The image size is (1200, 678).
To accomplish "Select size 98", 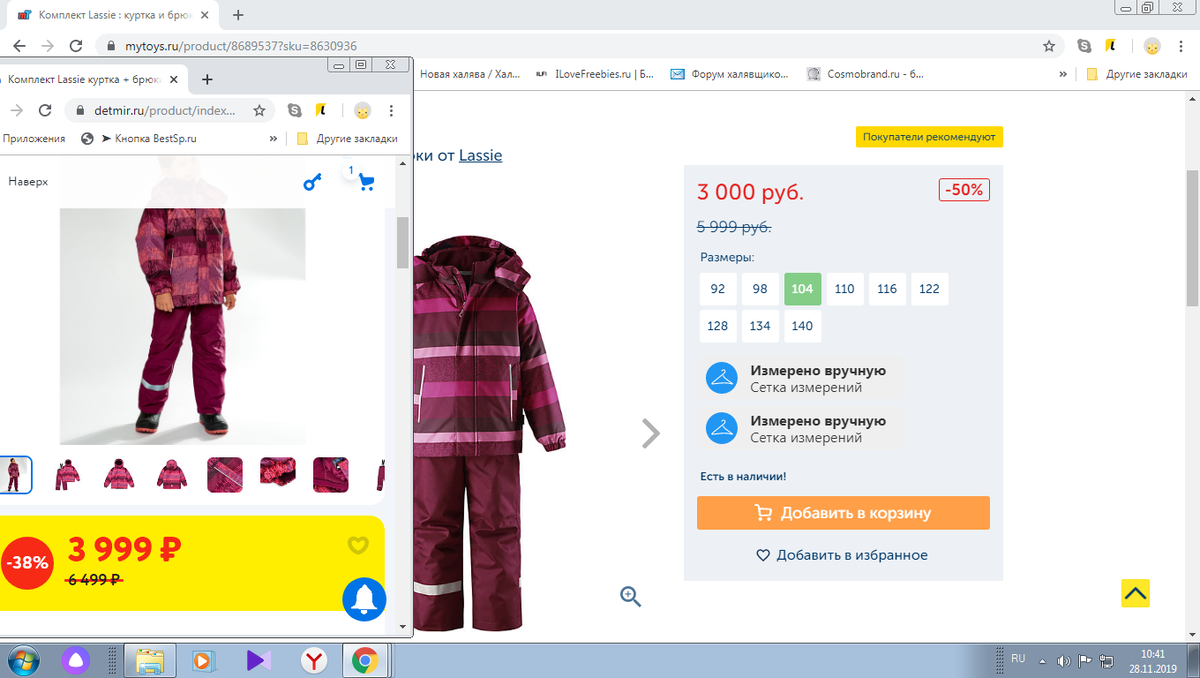I will coord(760,289).
